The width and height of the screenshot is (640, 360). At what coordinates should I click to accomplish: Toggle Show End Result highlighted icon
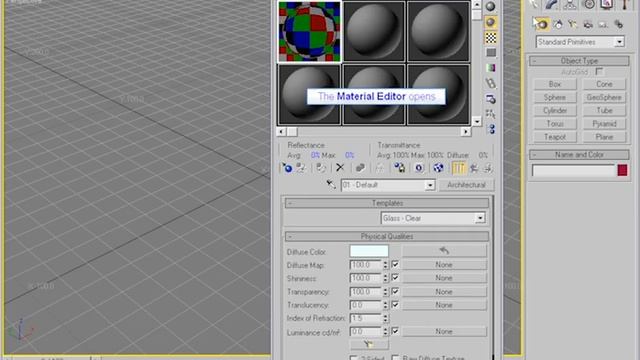(459, 168)
